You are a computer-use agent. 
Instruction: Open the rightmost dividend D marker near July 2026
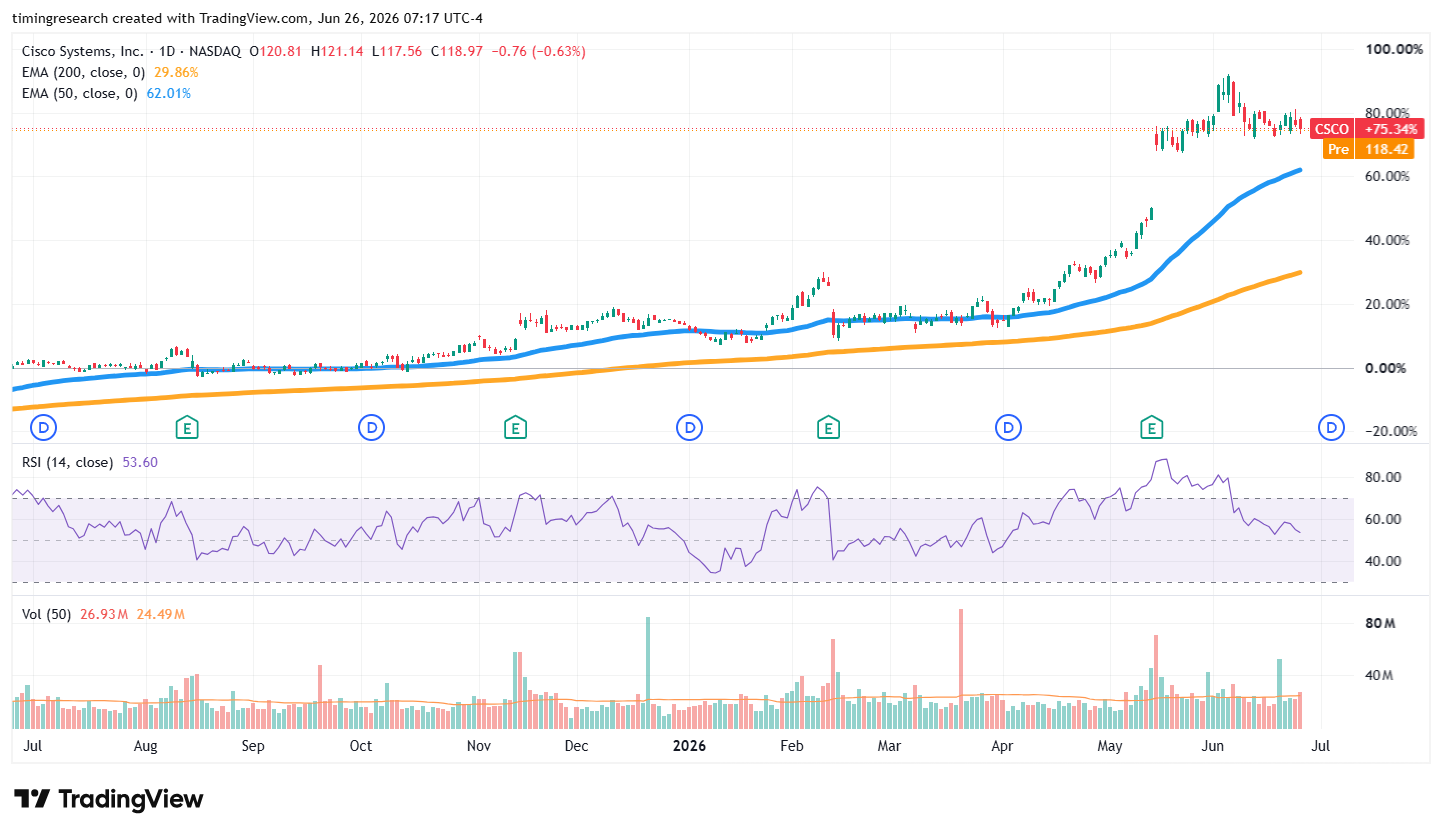(1331, 428)
